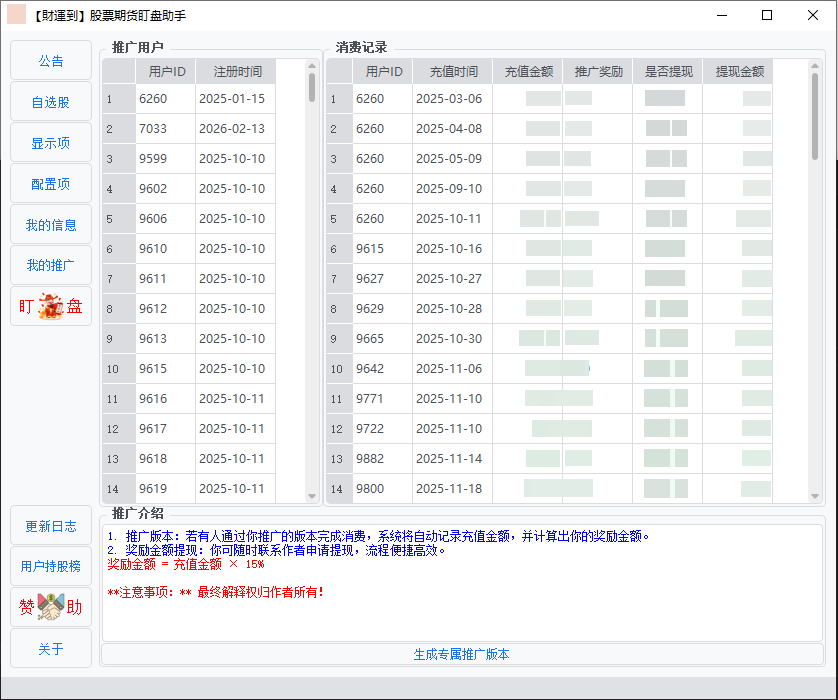Click the 推广奖励 column header
838x700 pixels.
[598, 72]
